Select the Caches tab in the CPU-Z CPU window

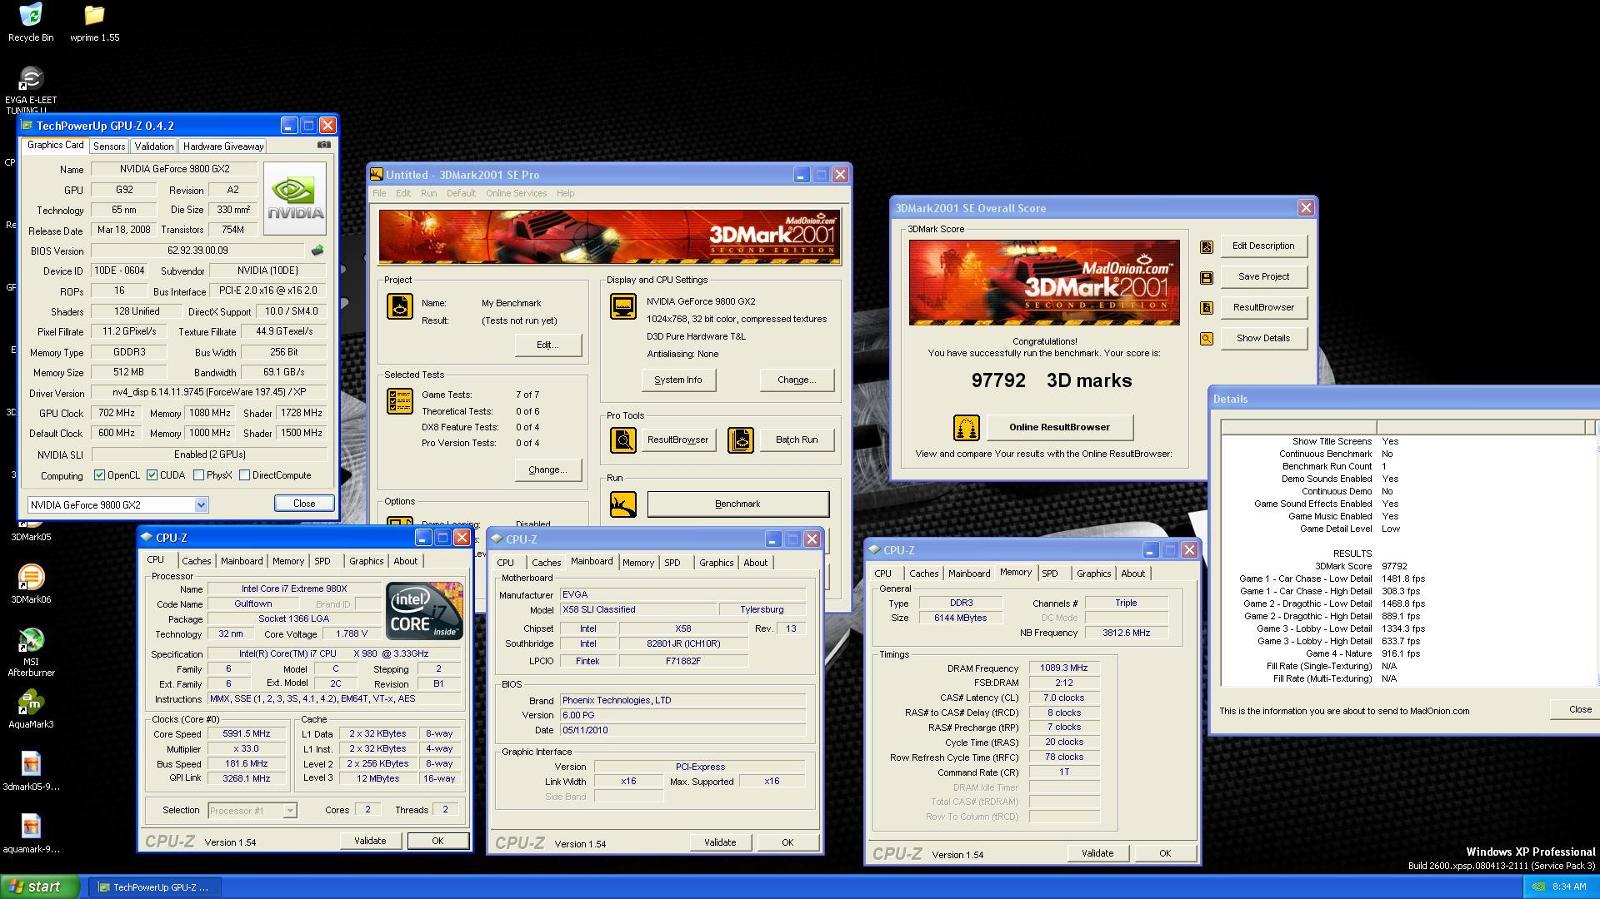pyautogui.click(x=196, y=561)
